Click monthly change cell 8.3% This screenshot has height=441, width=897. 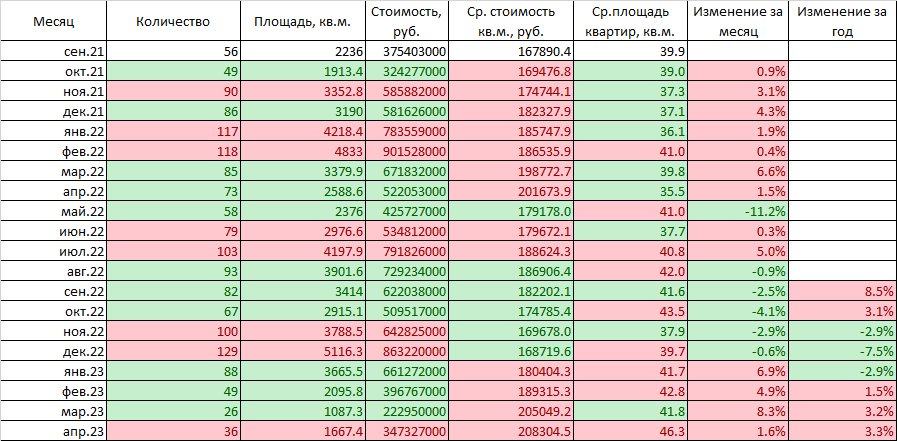click(x=738, y=412)
